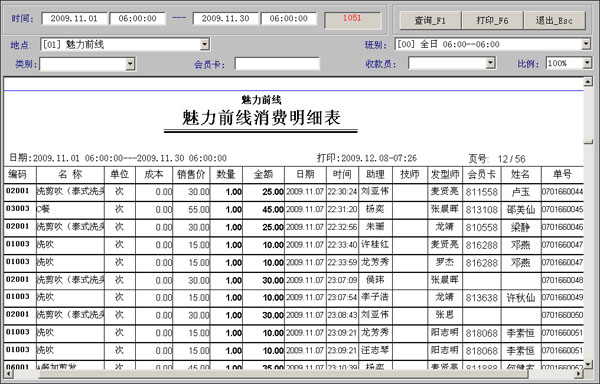The width and height of the screenshot is (600, 384).
Task: Click assistant name 侯玮
Action: [375, 280]
